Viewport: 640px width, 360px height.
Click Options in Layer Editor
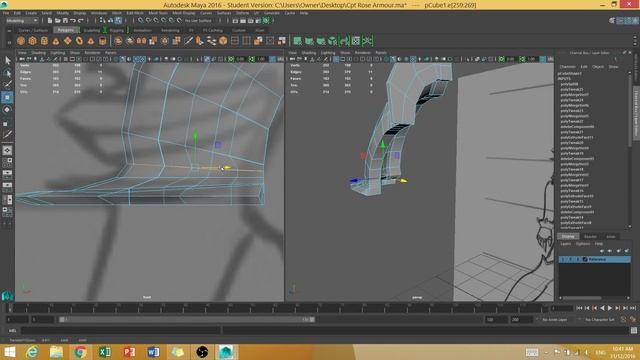click(x=583, y=244)
